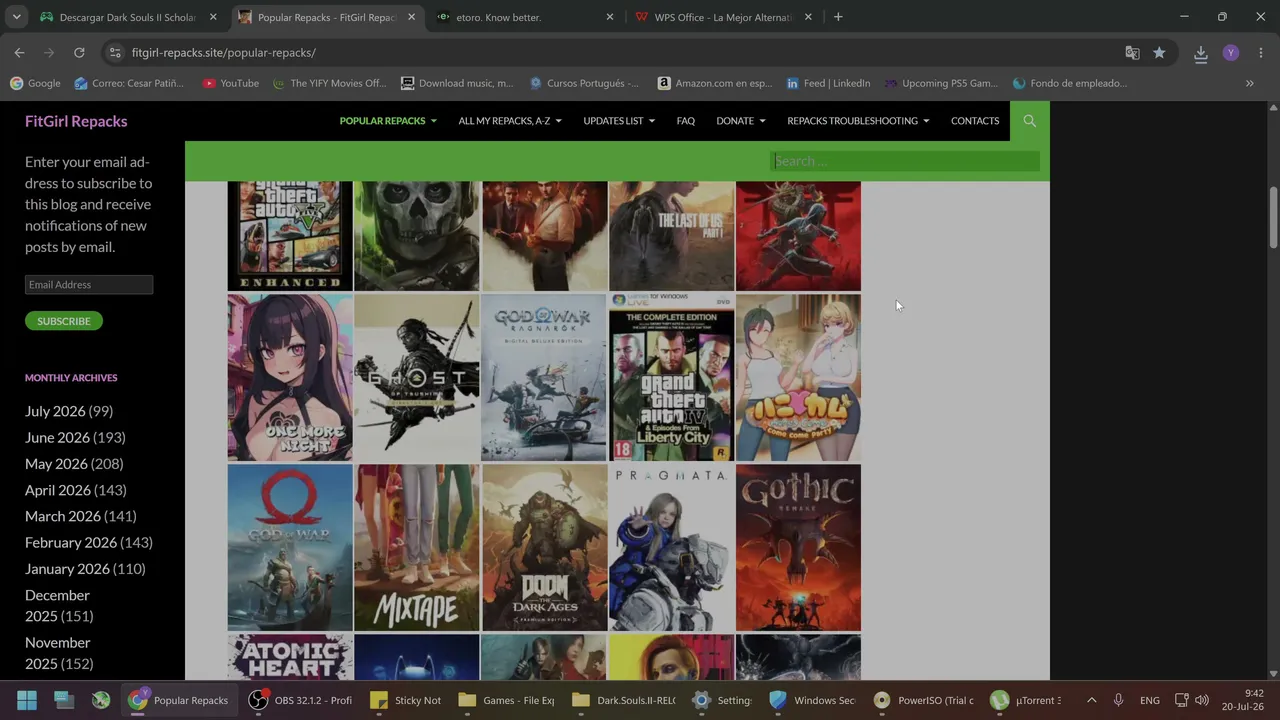Open the Grand Theft Auto IV cover
The height and width of the screenshot is (720, 1280).
click(671, 378)
